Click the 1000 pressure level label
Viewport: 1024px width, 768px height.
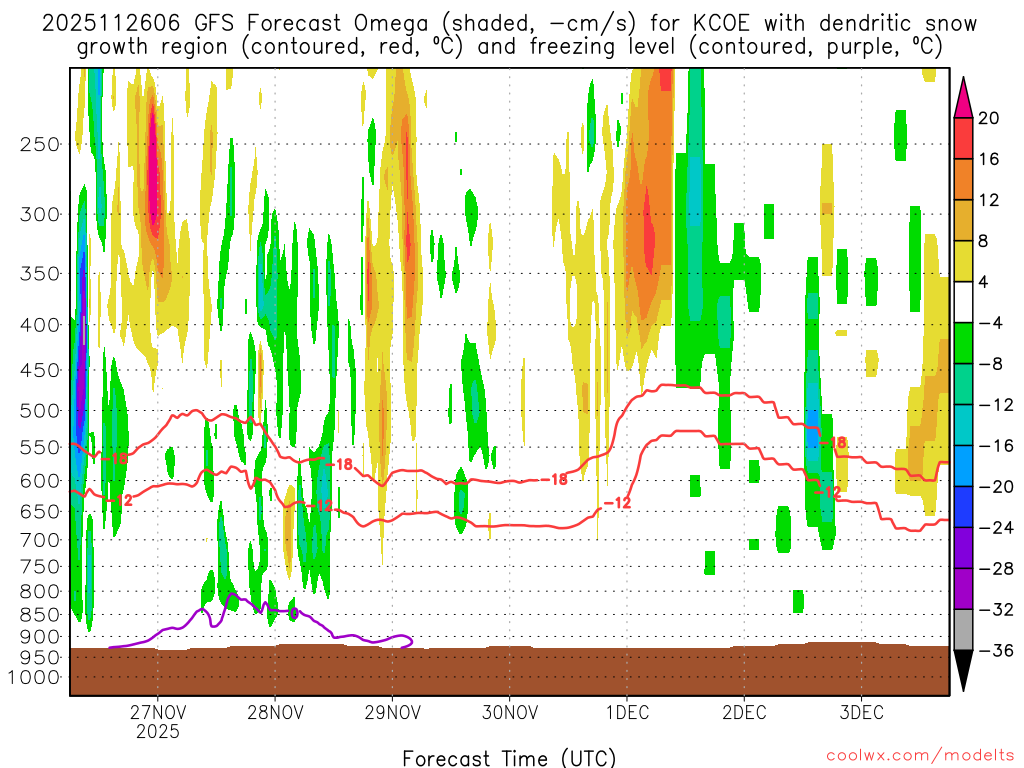tap(34, 677)
